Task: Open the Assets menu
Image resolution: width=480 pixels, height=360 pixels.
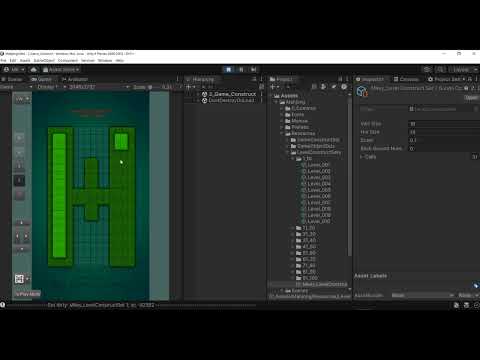Action: click(25, 61)
